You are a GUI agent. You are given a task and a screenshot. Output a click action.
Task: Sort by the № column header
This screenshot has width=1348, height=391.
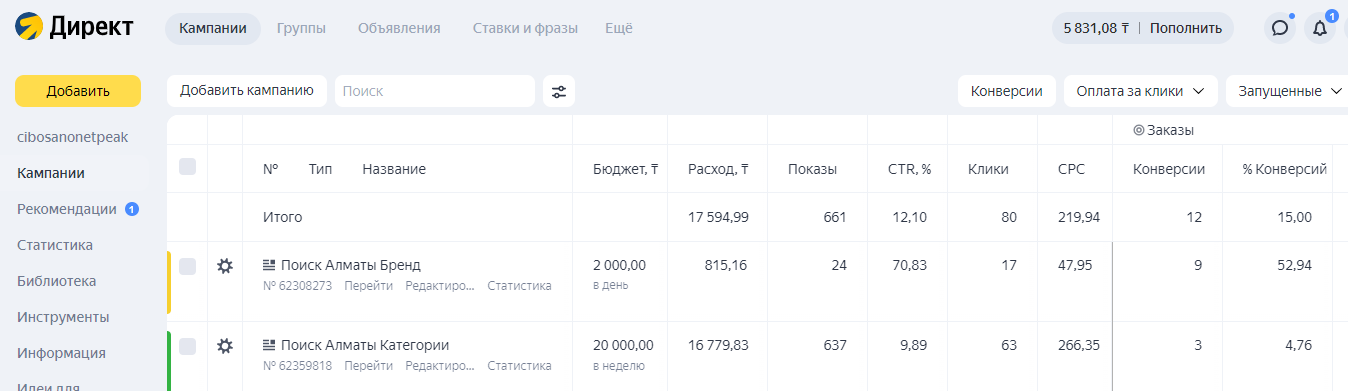(270, 169)
